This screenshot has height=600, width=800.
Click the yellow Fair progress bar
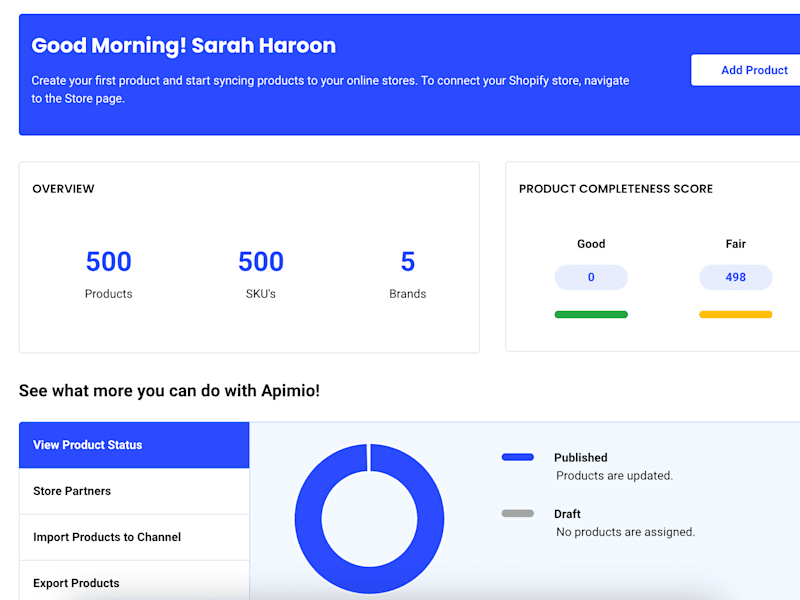pos(735,314)
